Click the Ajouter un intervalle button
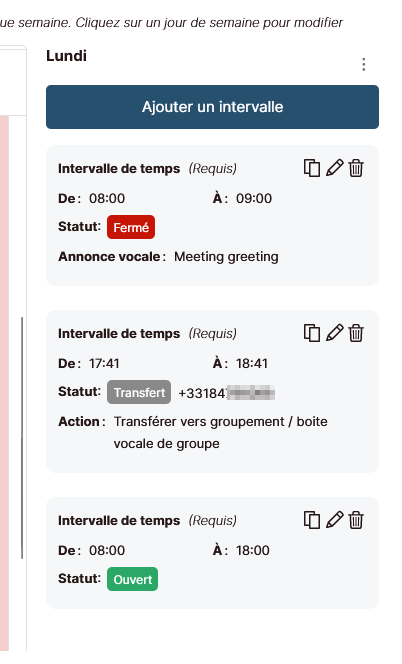402x664 pixels. pyautogui.click(x=212, y=107)
